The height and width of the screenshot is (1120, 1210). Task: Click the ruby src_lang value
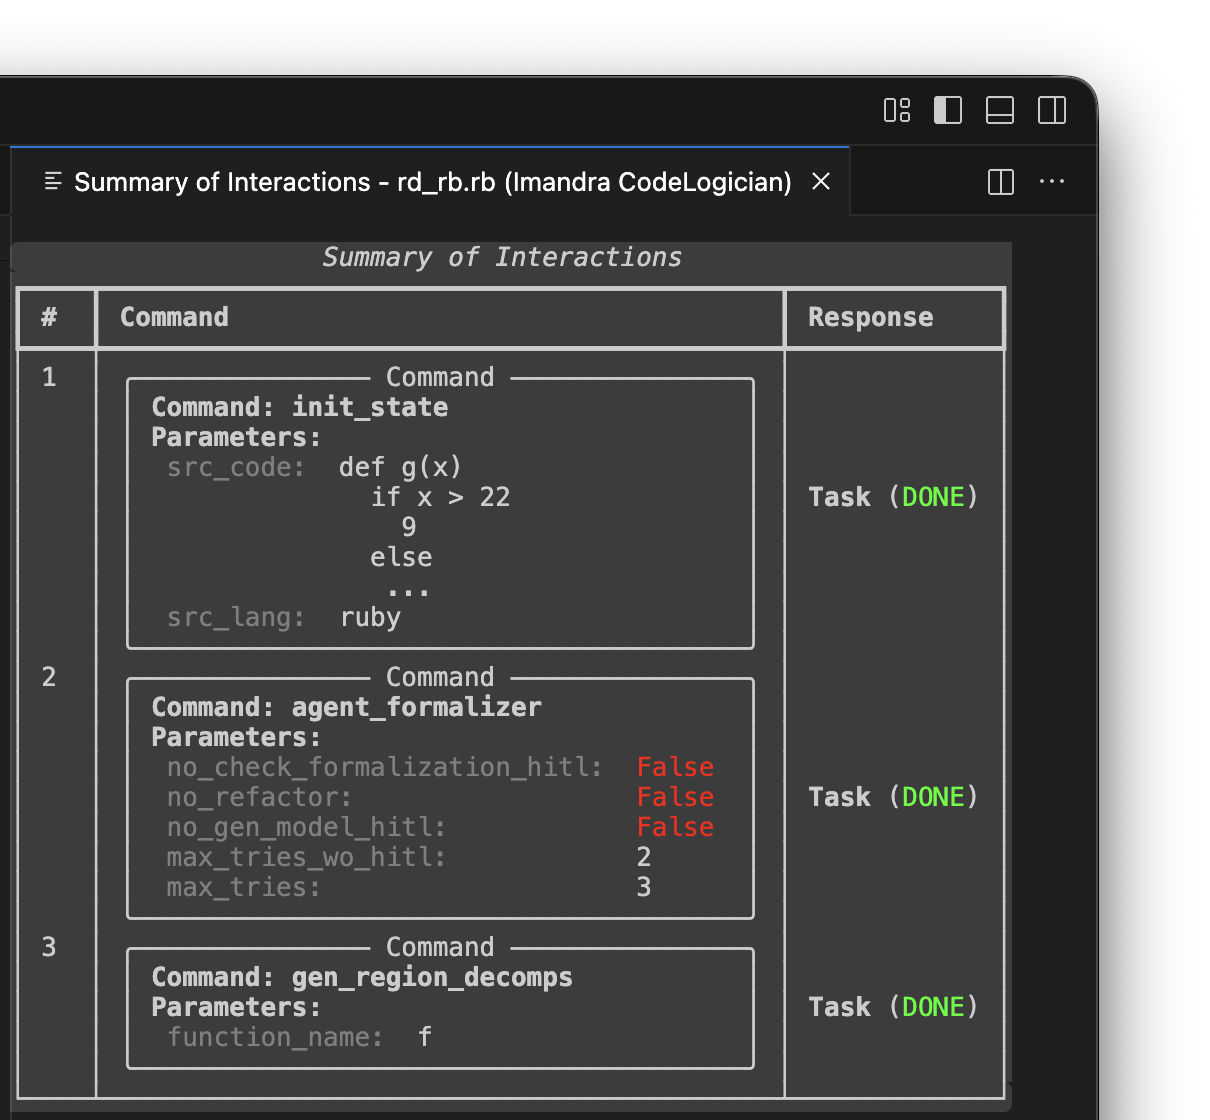tap(369, 617)
